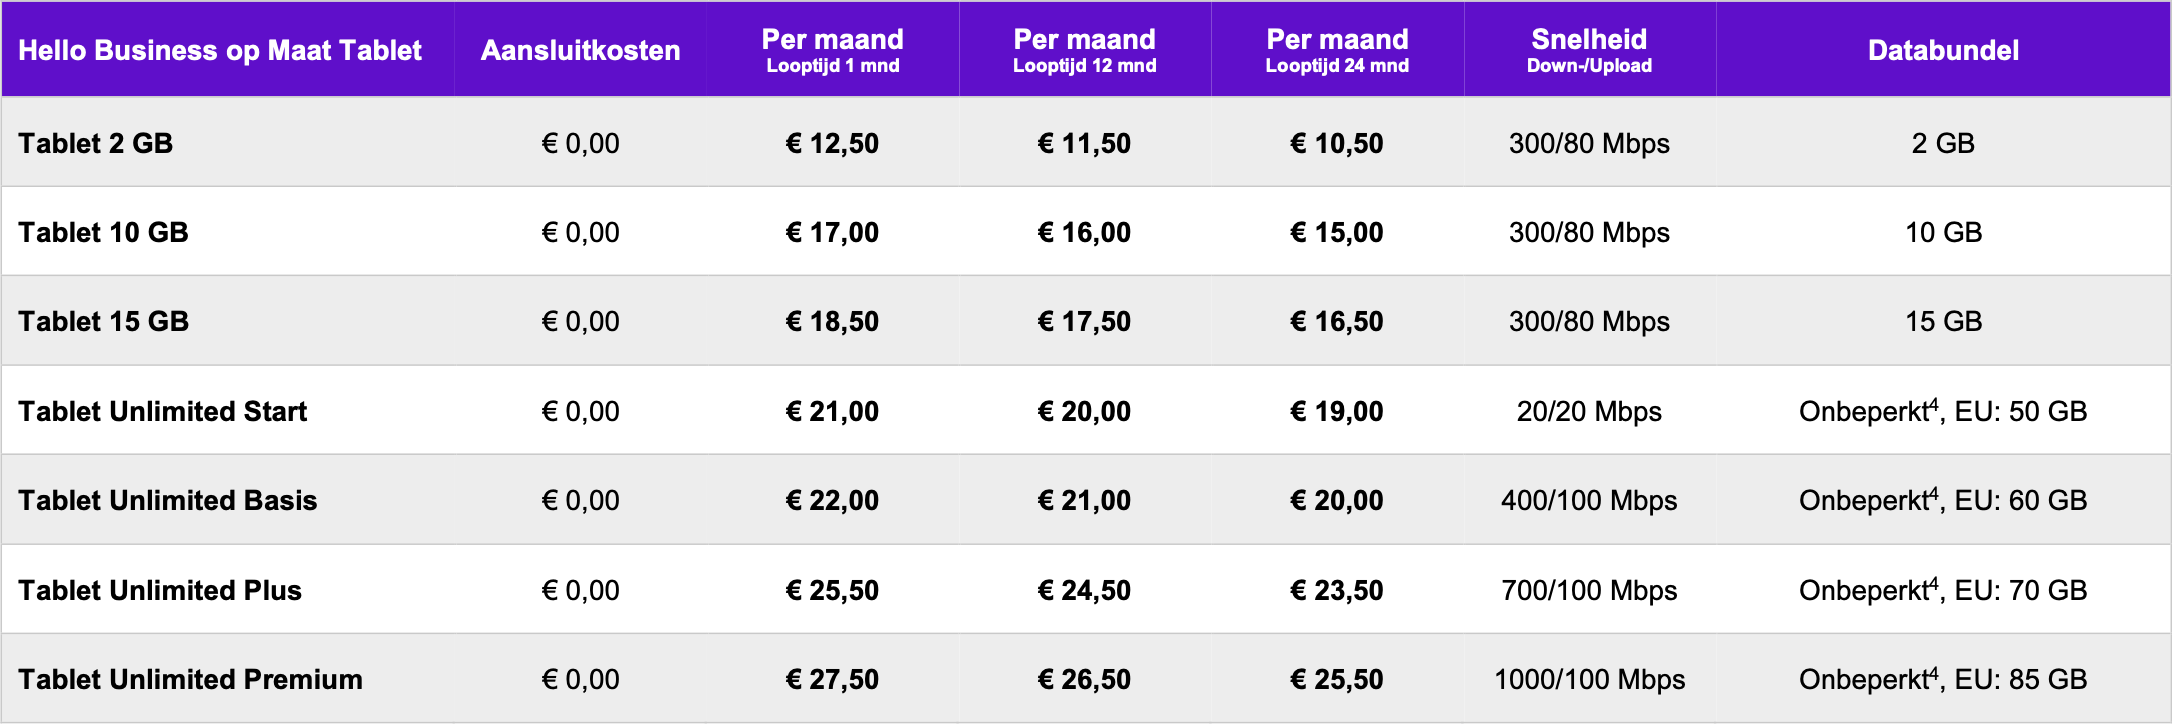The image size is (2172, 726).
Task: Select the 1000/100 Mbps speed cell
Action: [1589, 679]
